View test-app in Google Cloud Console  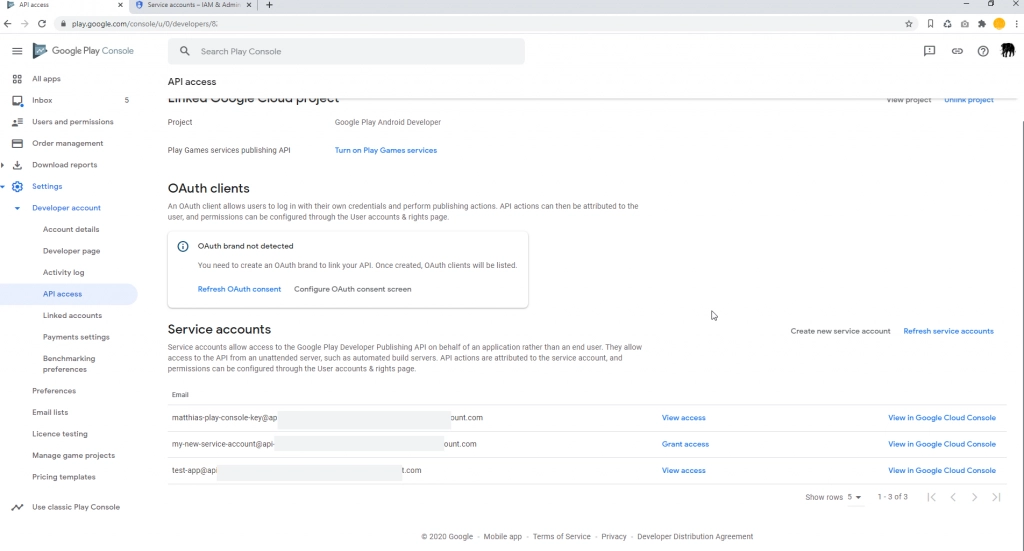942,471
